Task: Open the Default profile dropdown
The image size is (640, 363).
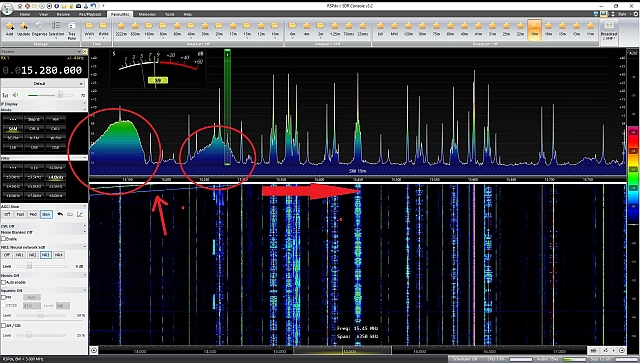Action: tap(43, 83)
